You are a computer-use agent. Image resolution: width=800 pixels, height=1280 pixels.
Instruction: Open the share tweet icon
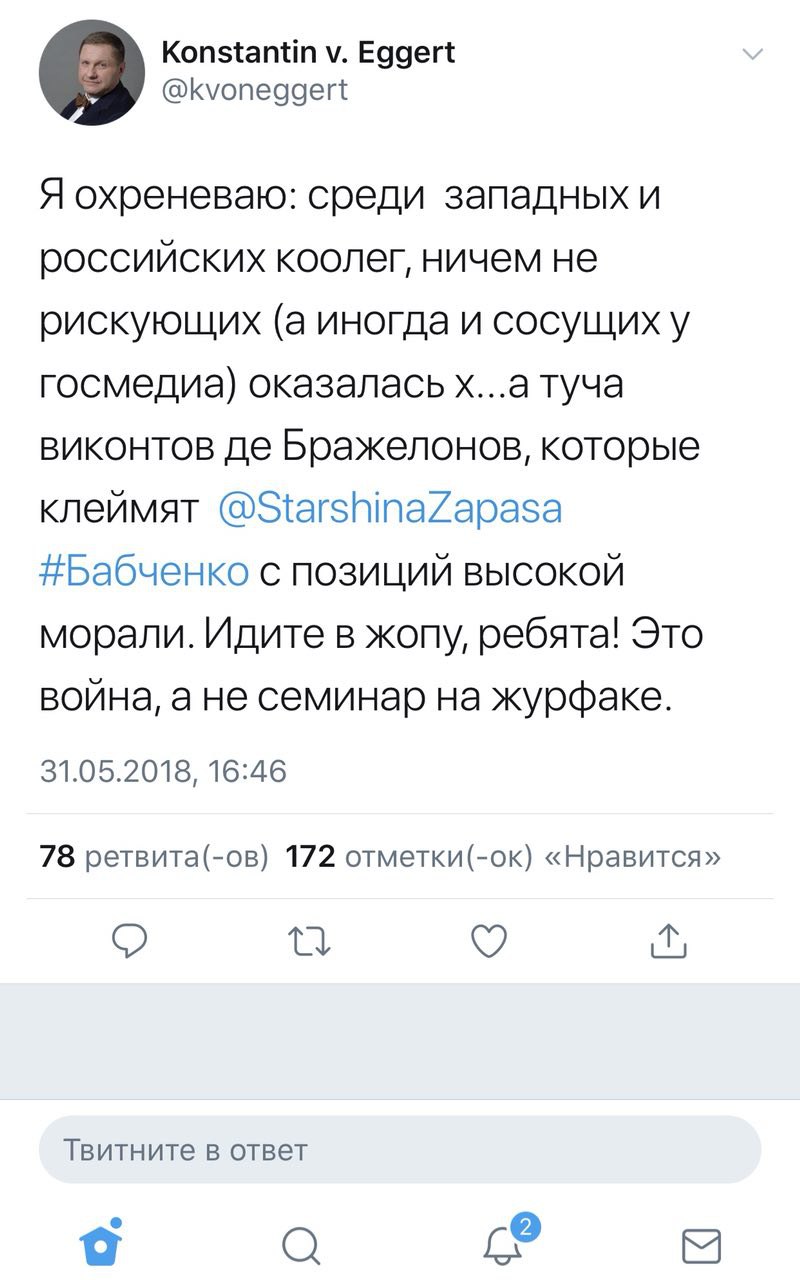point(668,939)
